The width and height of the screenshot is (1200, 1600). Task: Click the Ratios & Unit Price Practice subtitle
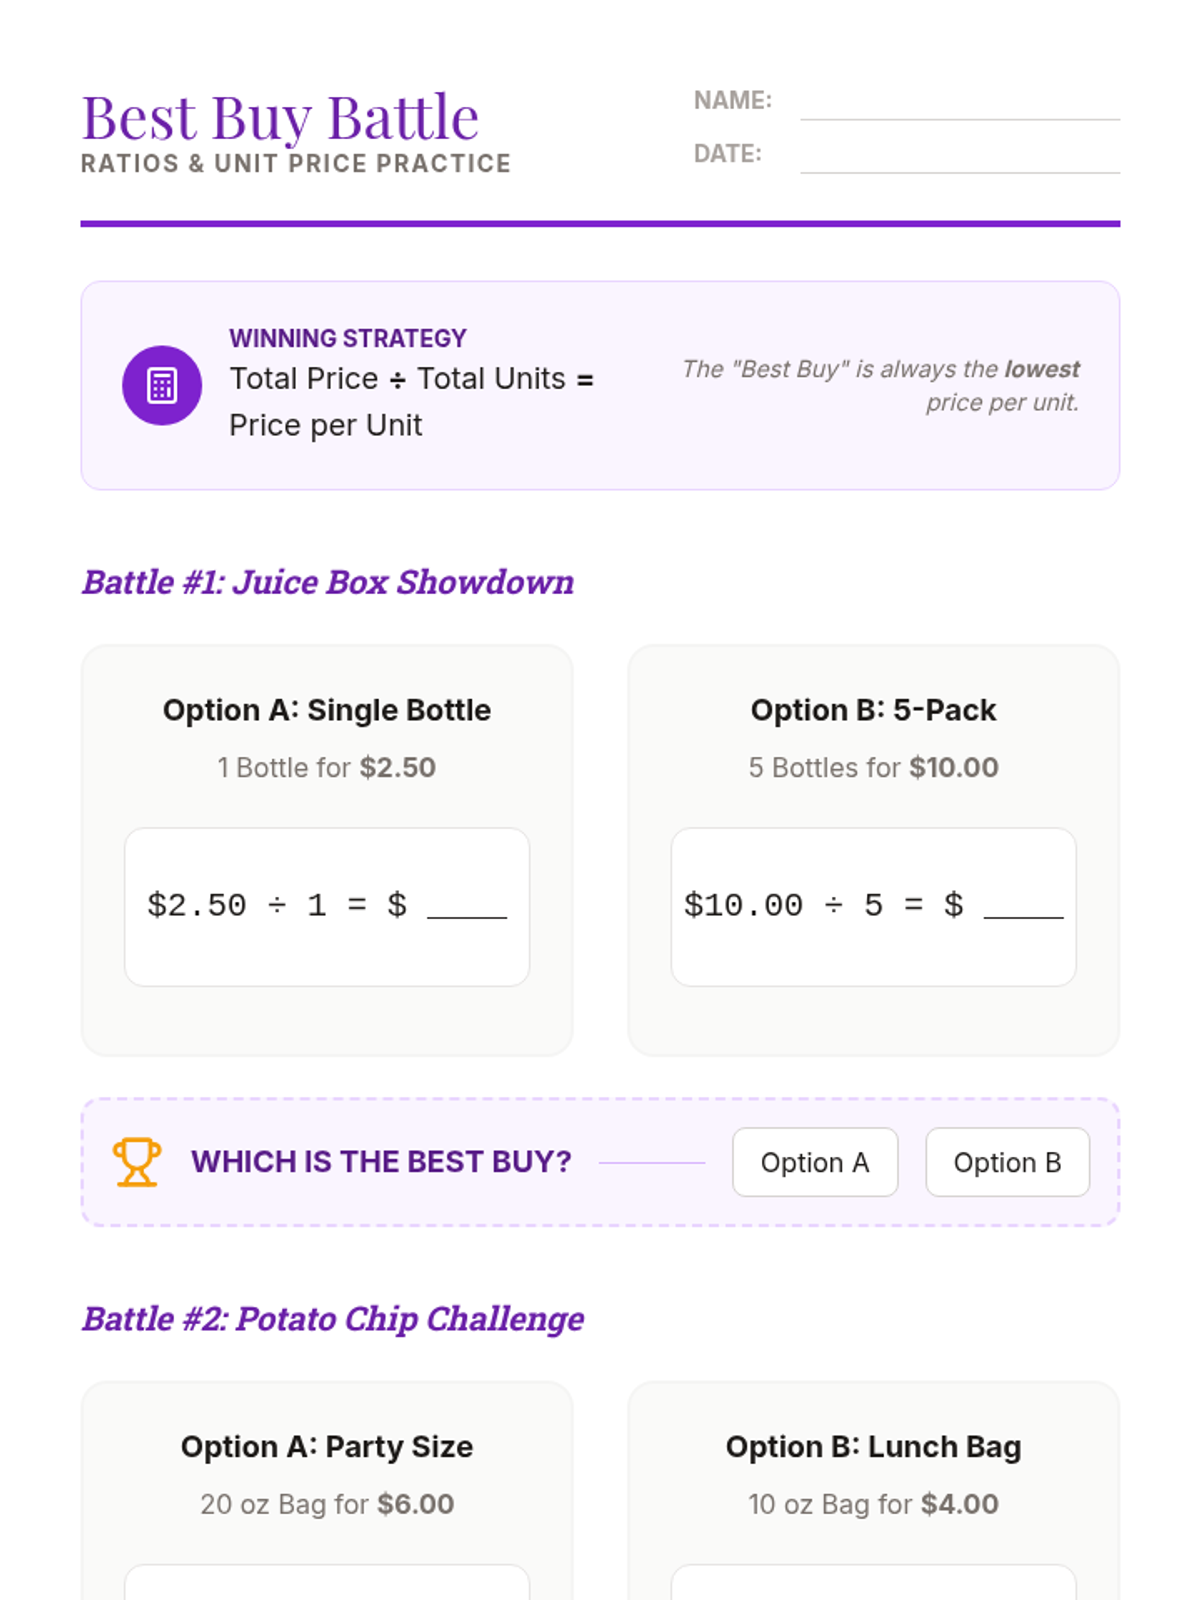[x=296, y=164]
